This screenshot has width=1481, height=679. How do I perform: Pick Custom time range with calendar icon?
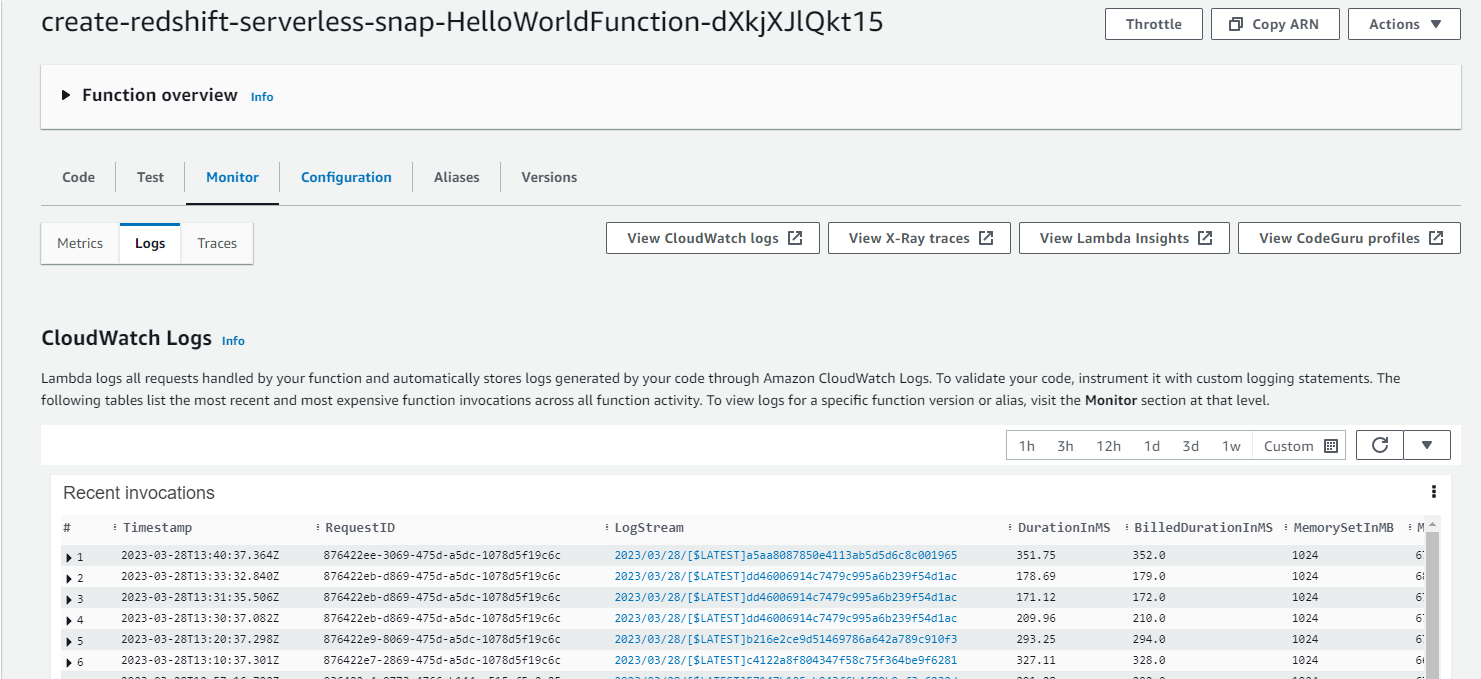1300,446
